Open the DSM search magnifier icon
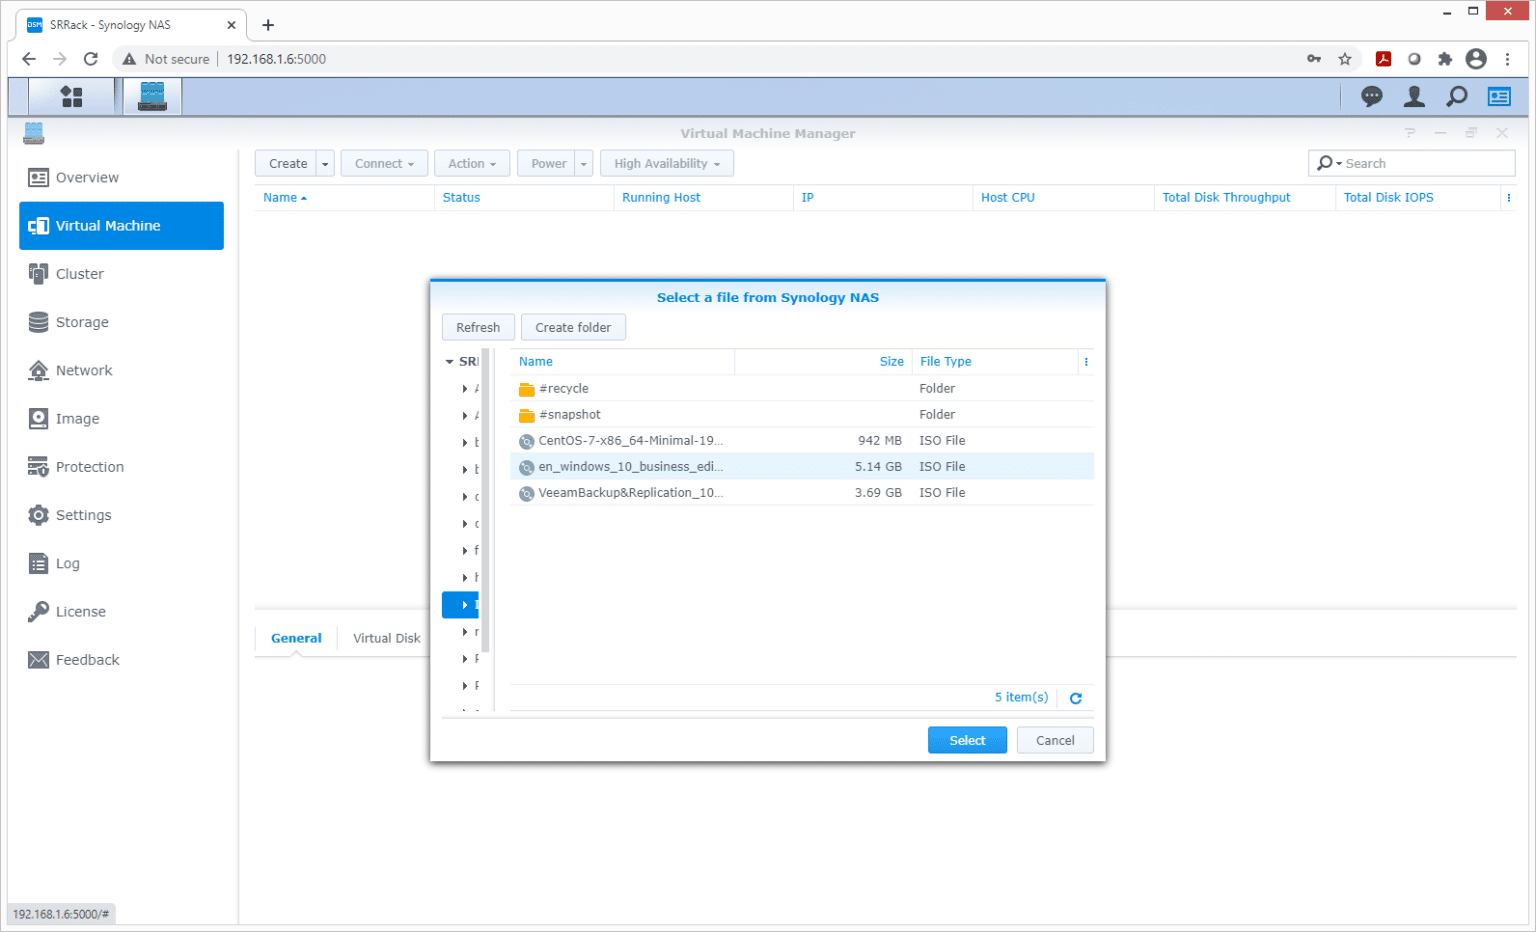1536x932 pixels. [1457, 96]
